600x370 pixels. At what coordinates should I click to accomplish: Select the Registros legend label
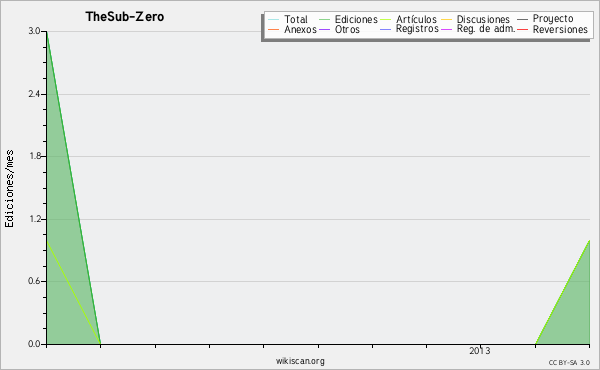(x=417, y=29)
